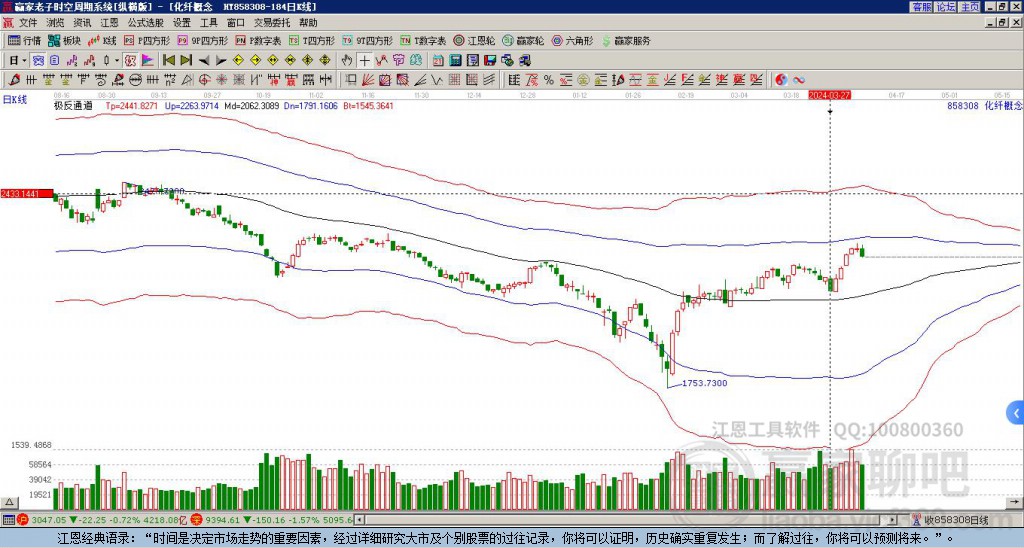Open T四方形 tool
This screenshot has width=1024, height=548.
tap(312, 40)
